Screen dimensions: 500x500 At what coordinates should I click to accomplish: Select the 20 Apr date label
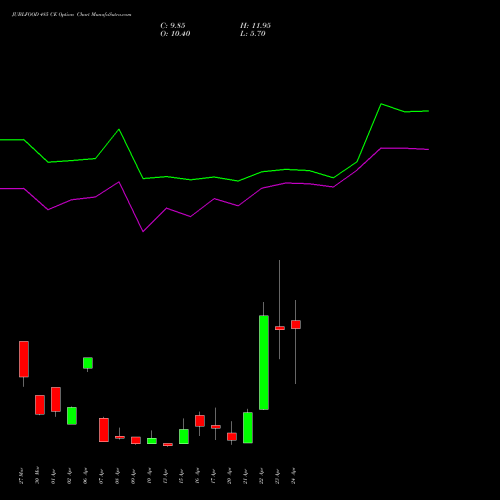coord(229,476)
